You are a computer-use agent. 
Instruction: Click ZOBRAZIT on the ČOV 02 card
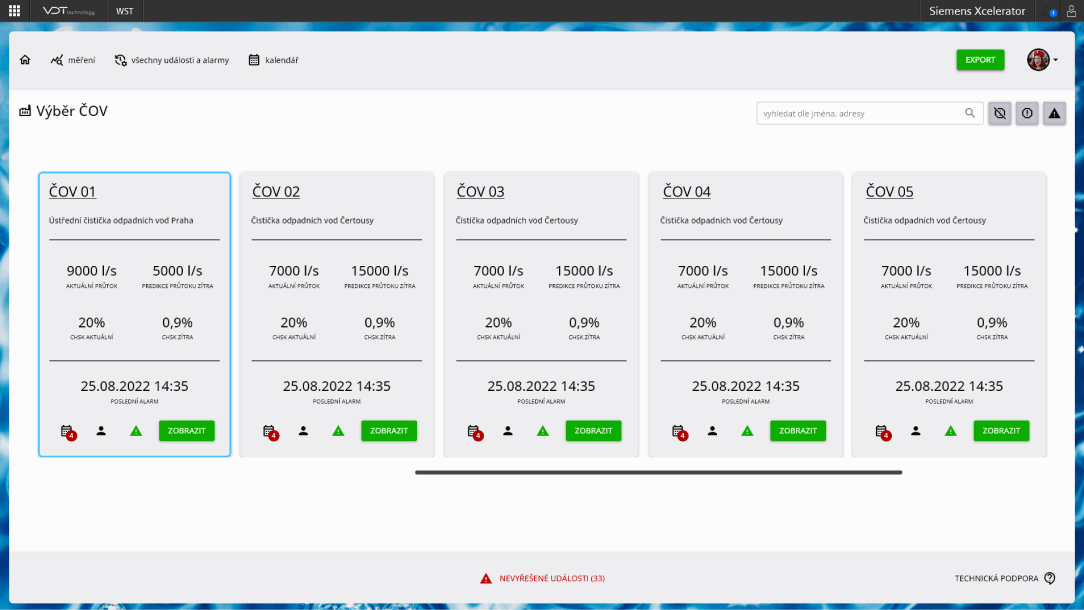[x=388, y=431]
